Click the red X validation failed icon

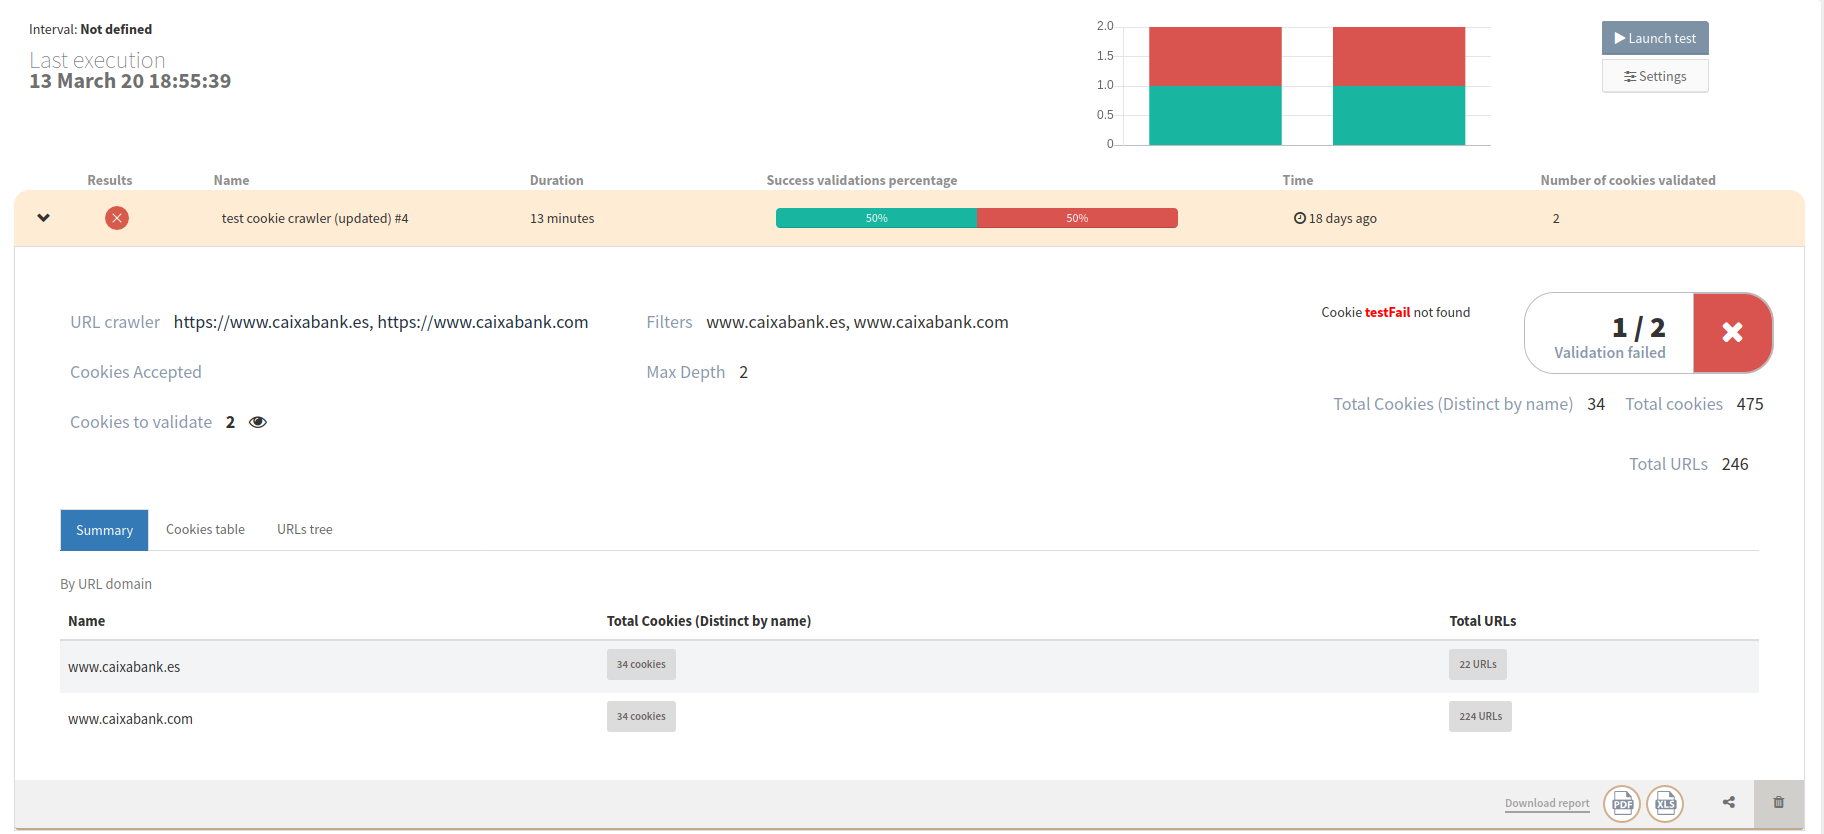[1732, 333]
